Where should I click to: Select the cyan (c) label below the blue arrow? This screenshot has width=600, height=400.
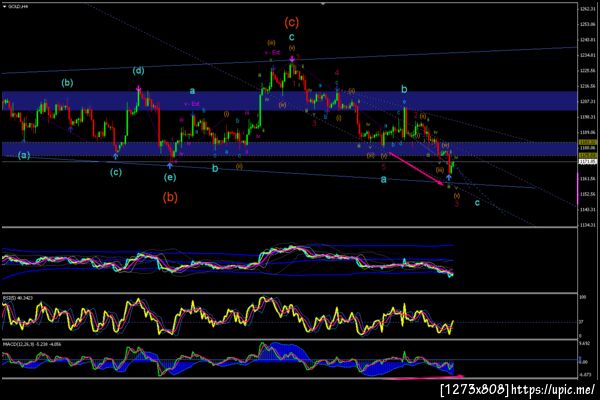coord(116,172)
